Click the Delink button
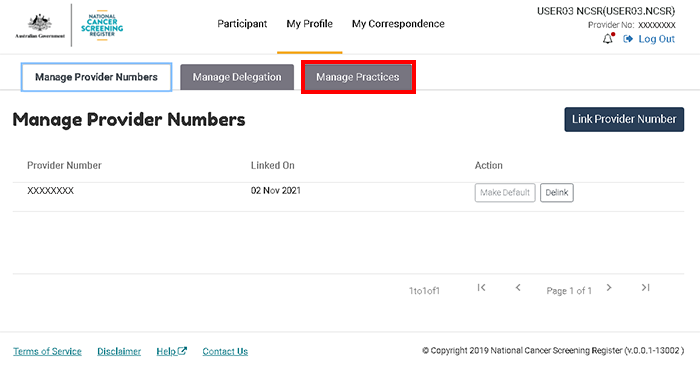The width and height of the screenshot is (700, 380). tap(557, 193)
